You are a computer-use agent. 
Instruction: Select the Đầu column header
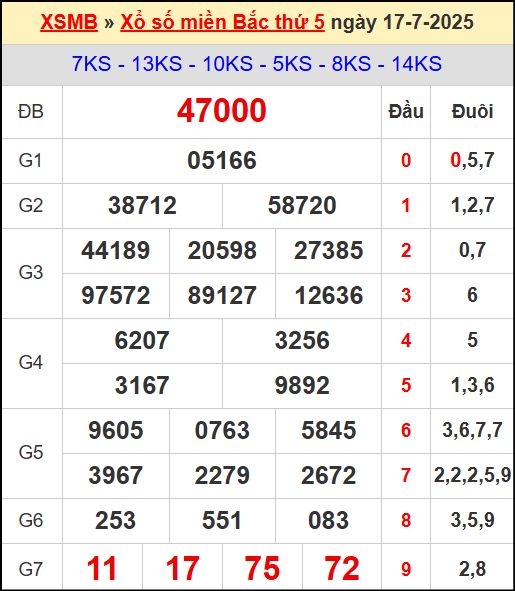(x=406, y=112)
